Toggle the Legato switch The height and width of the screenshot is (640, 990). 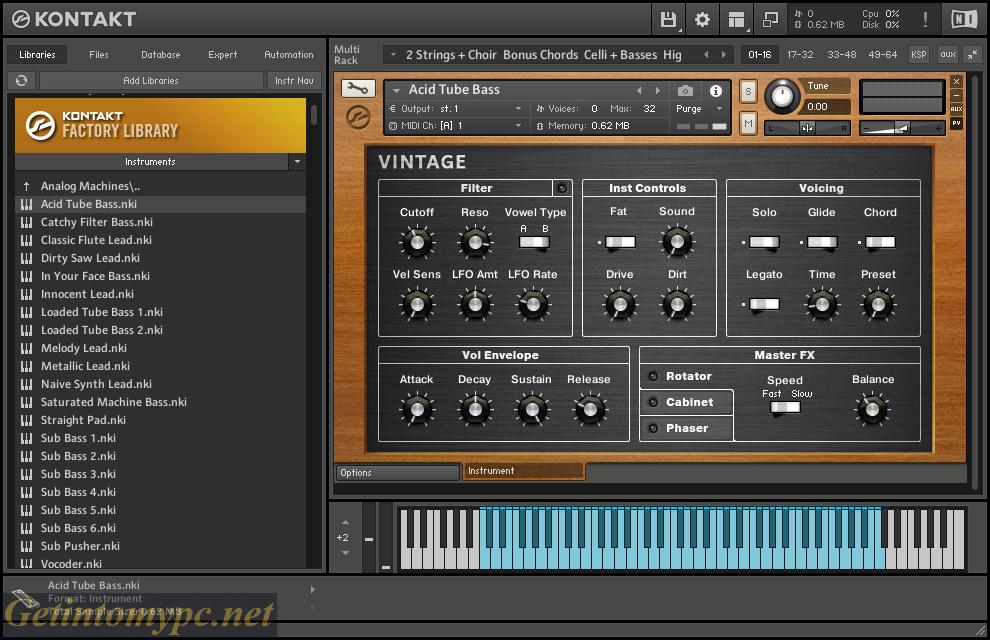[x=764, y=304]
